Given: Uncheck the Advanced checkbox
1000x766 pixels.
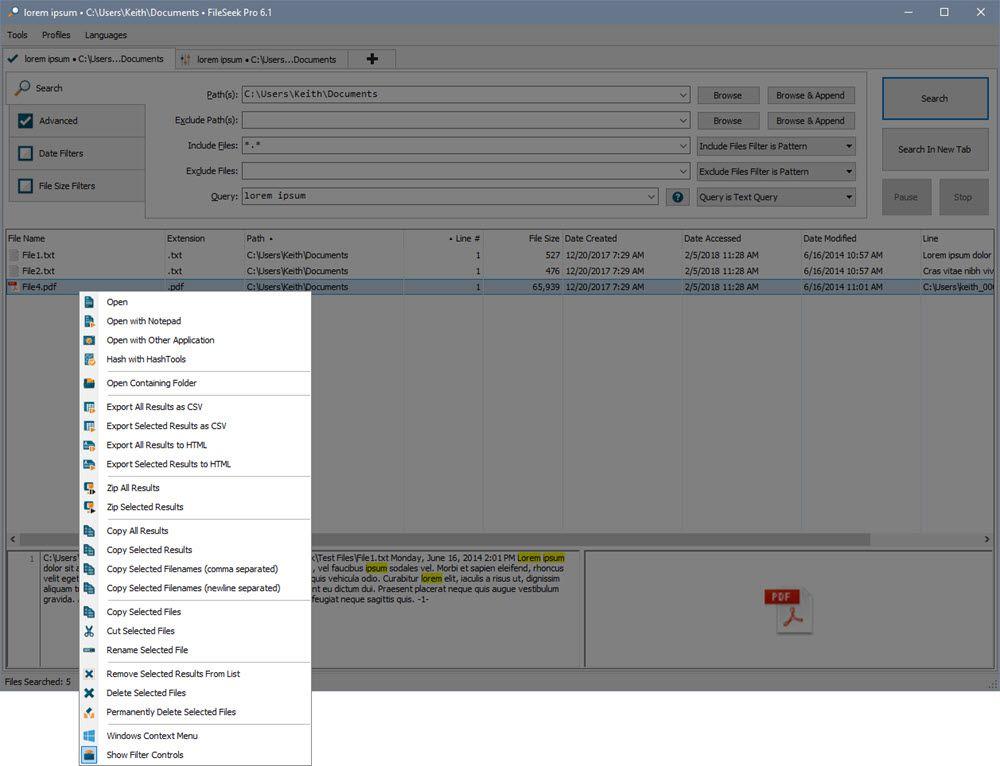Looking at the screenshot, I should (26, 121).
